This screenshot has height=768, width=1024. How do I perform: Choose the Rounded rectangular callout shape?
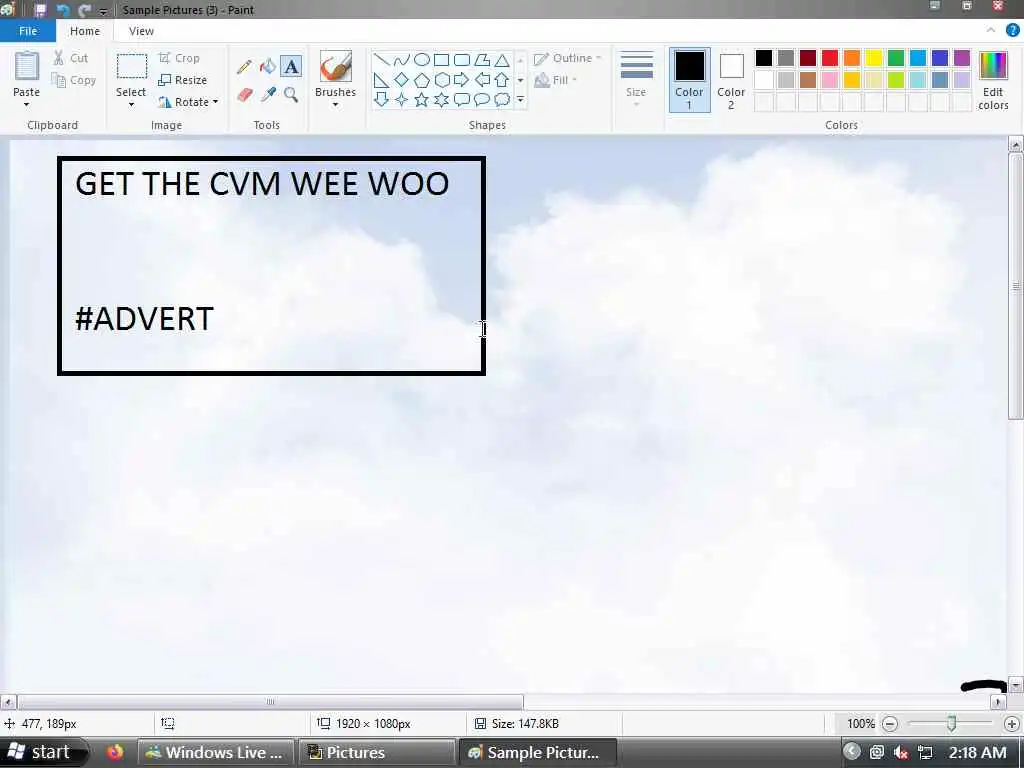(x=462, y=99)
